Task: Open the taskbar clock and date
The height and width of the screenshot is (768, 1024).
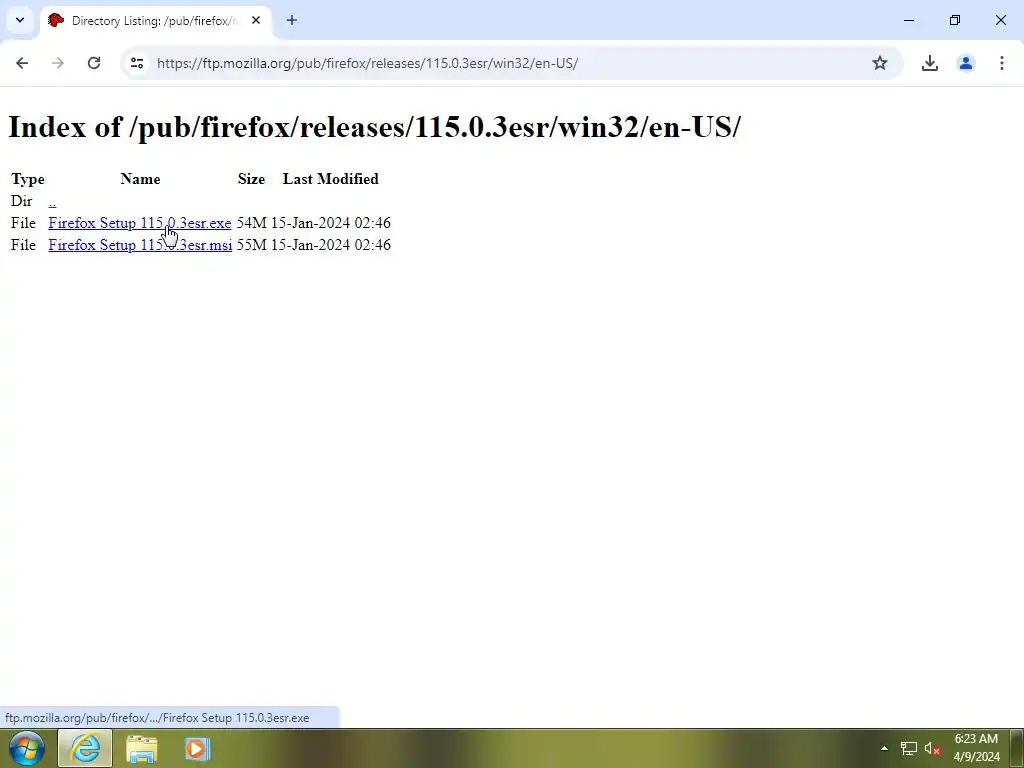Action: 976,748
